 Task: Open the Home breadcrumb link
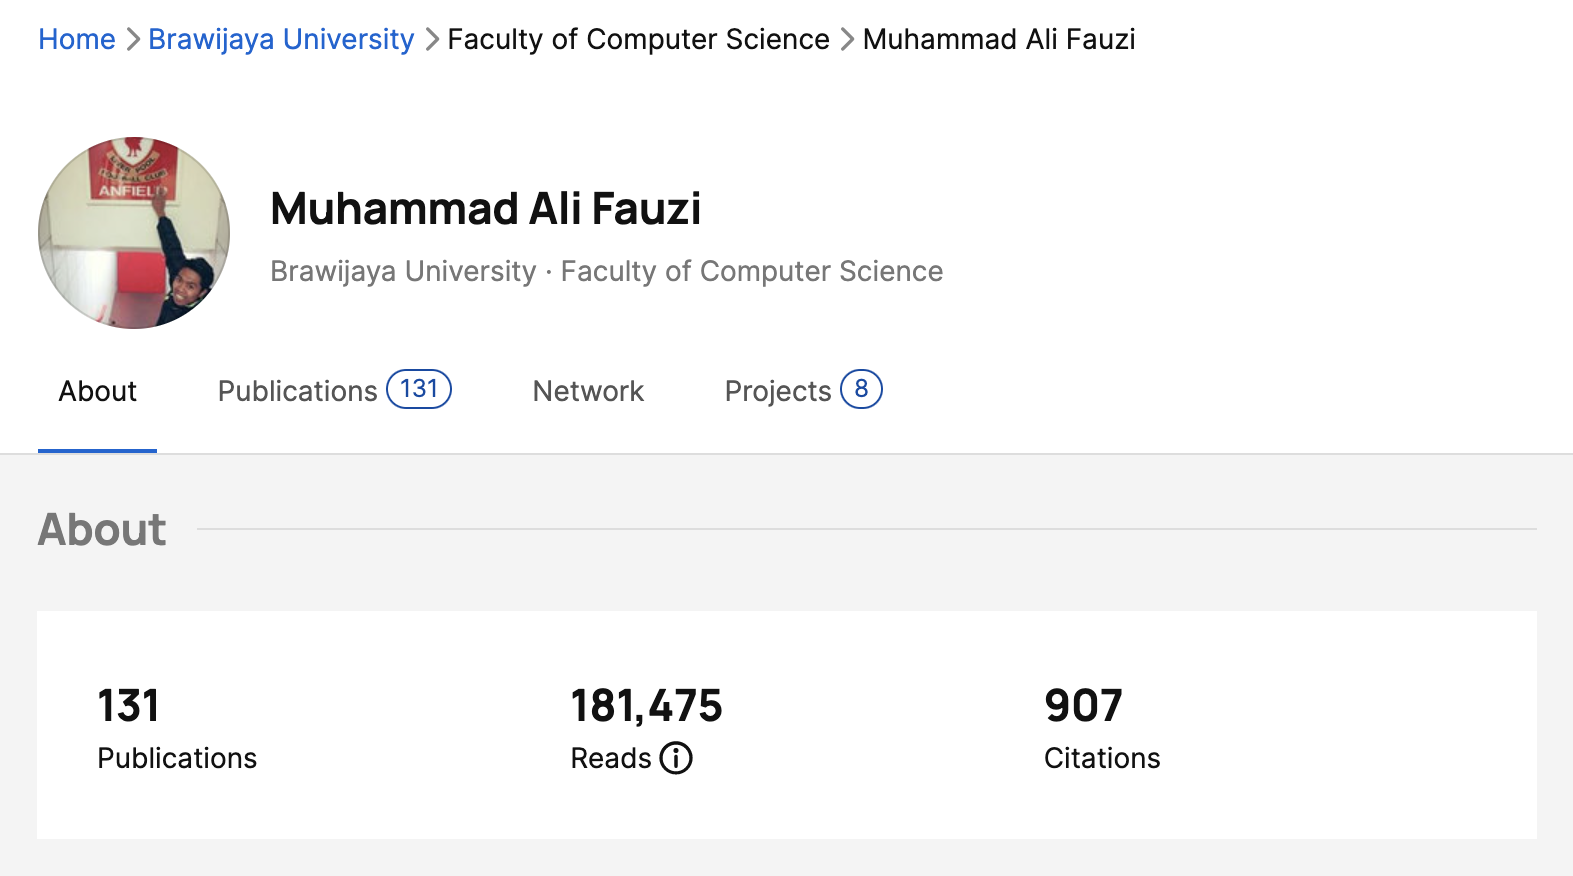77,39
